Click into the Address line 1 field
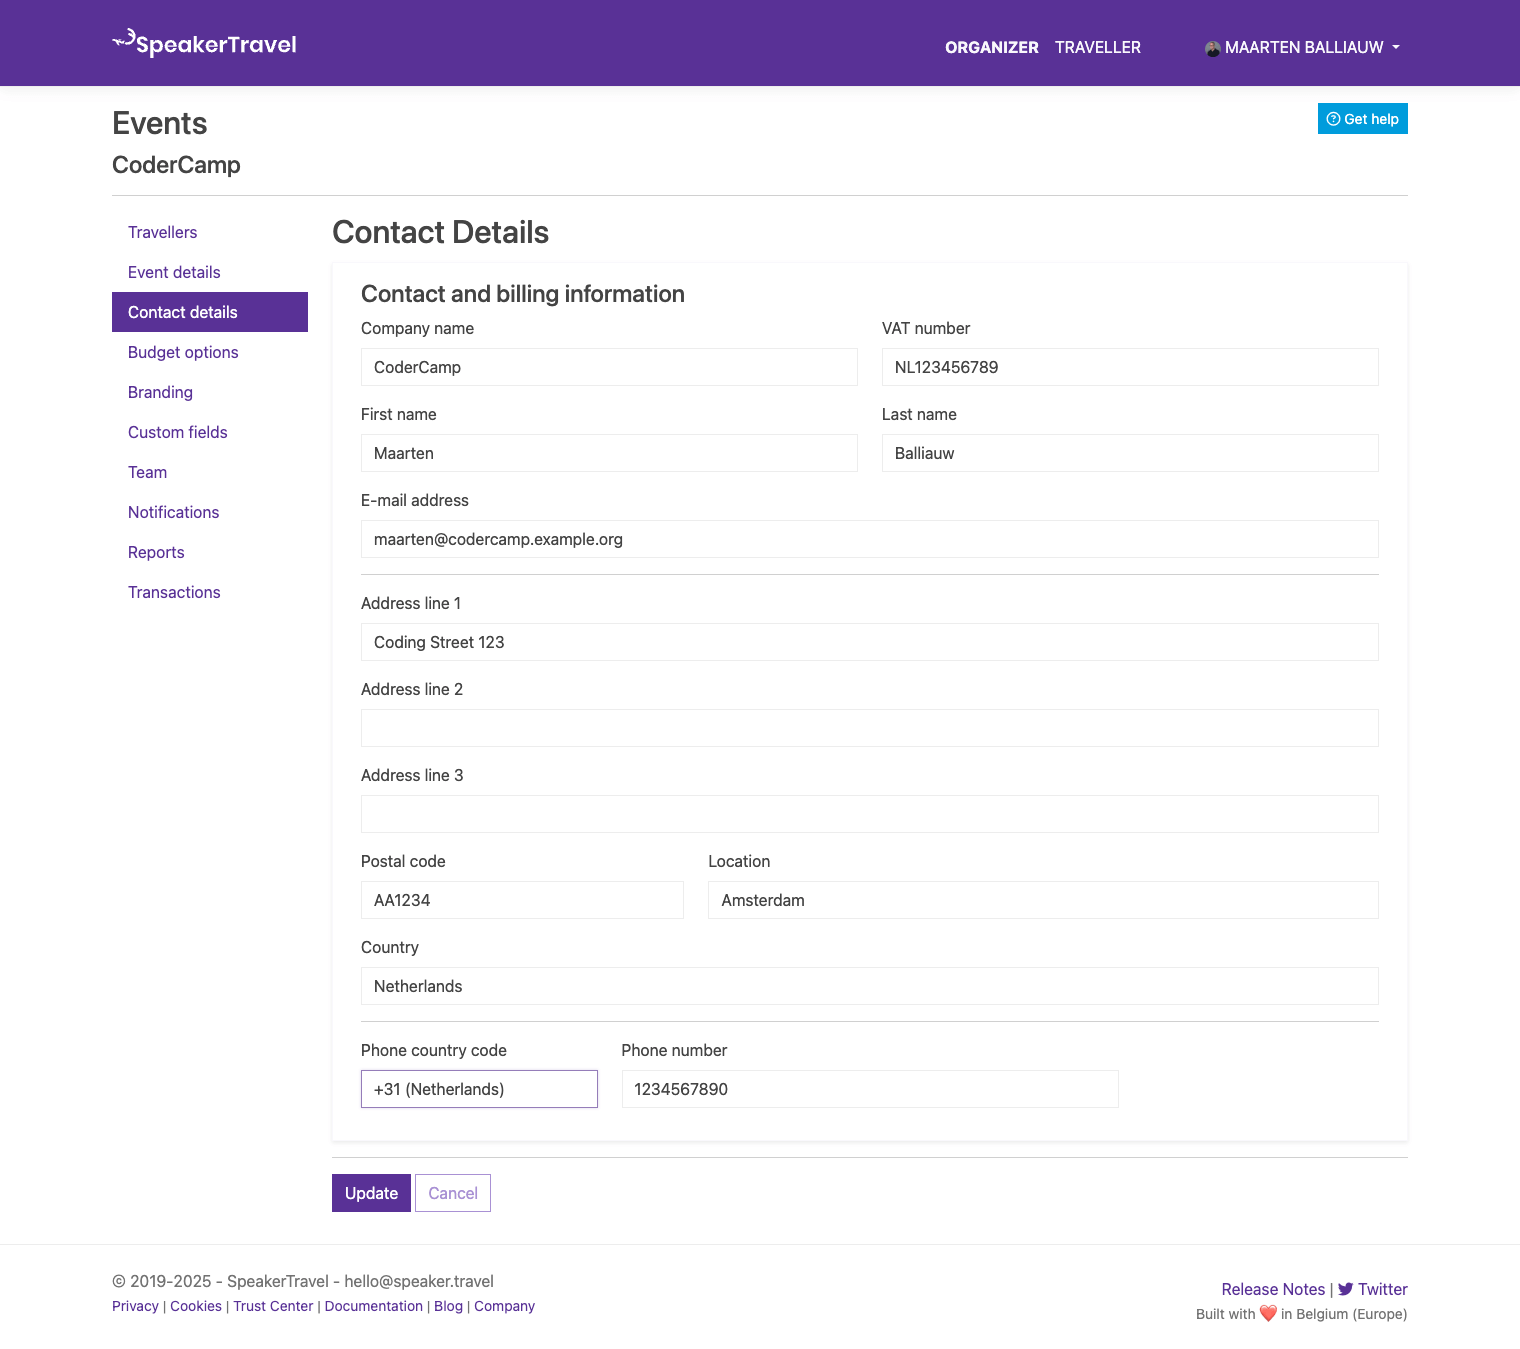Image resolution: width=1520 pixels, height=1349 pixels. tap(870, 642)
